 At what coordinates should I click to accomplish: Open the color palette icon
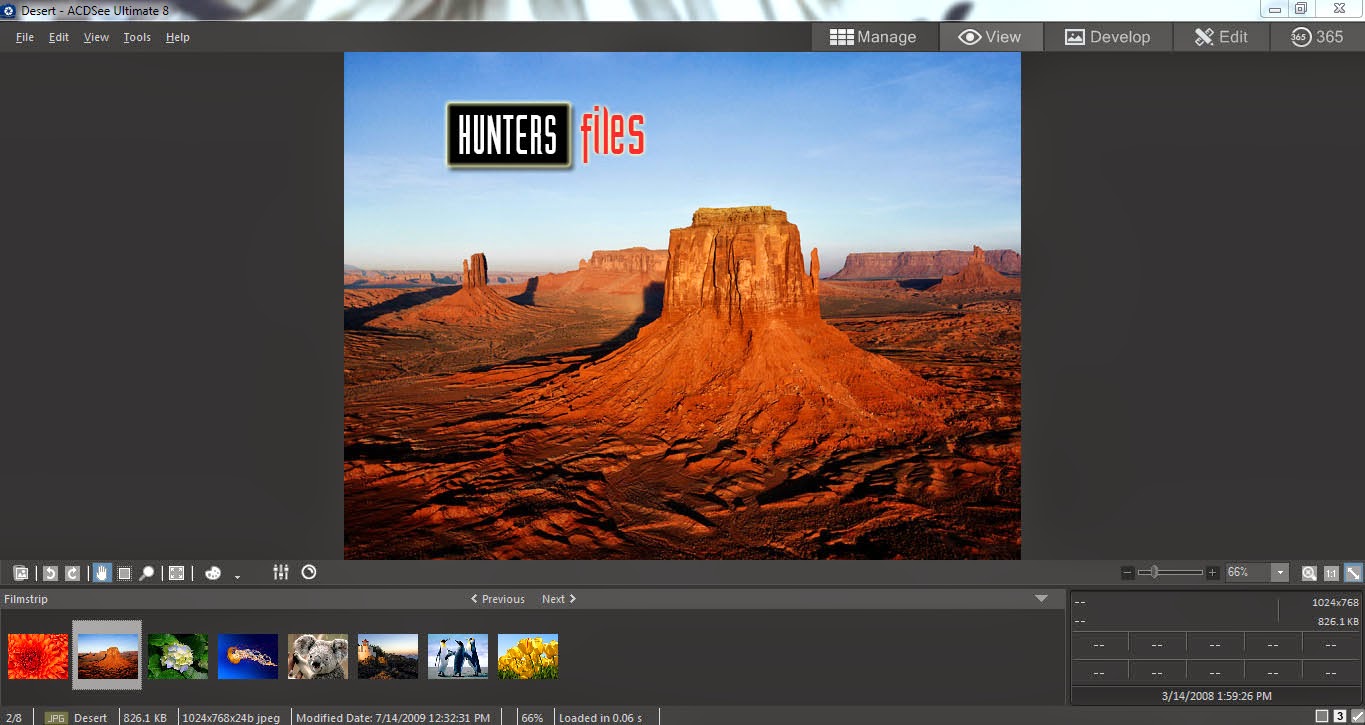[x=212, y=573]
